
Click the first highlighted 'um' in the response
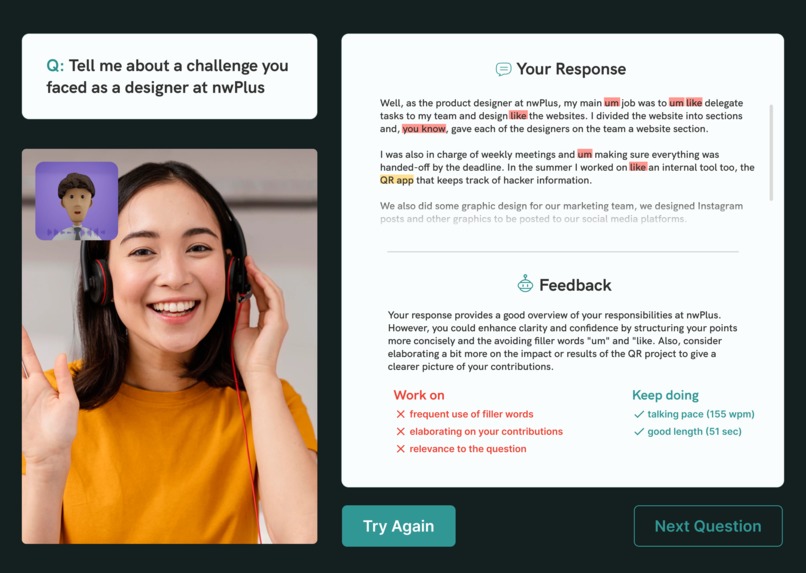(x=612, y=103)
